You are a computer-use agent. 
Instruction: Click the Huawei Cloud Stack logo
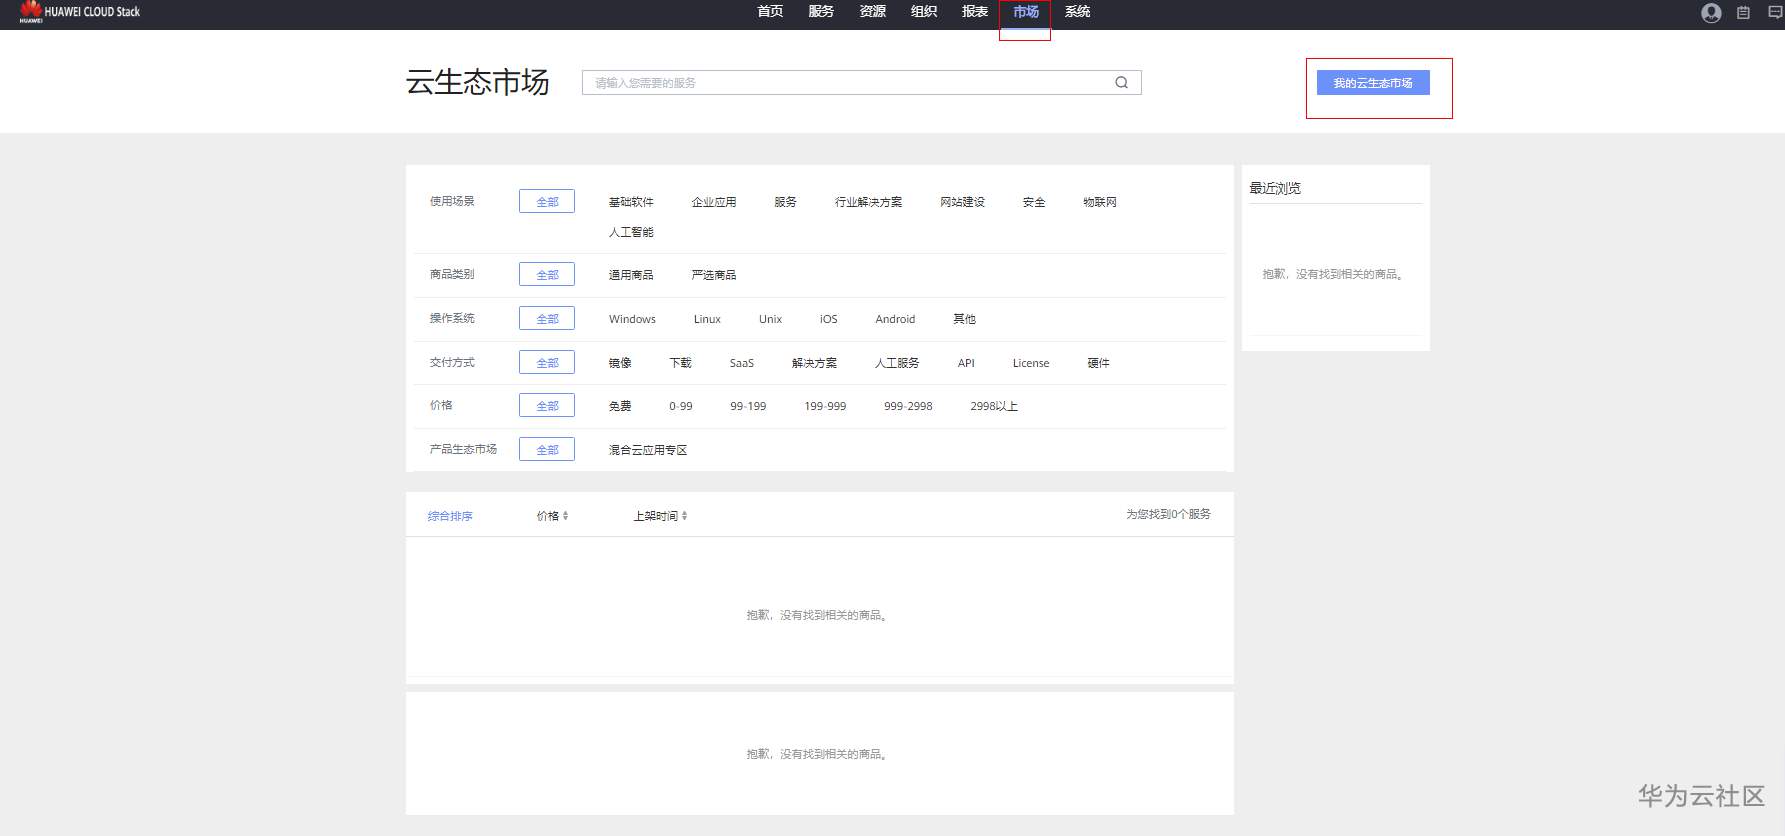(80, 12)
